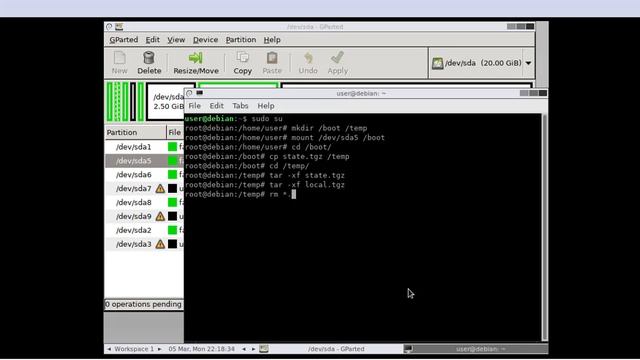This screenshot has width=640, height=360.
Task: Click the warning icon beside /dev/sda7
Action: pos(160,189)
